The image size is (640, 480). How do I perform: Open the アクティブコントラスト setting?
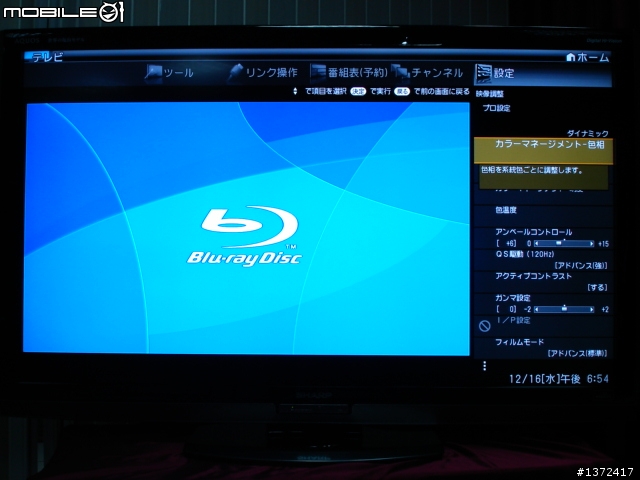[x=543, y=282]
